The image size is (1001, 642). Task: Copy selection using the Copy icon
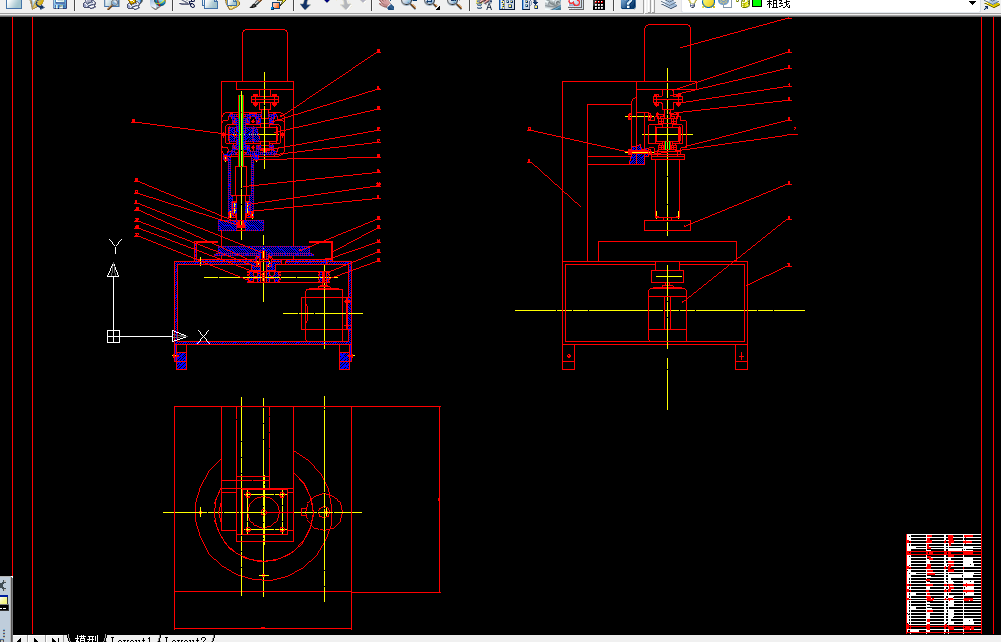pos(210,4)
